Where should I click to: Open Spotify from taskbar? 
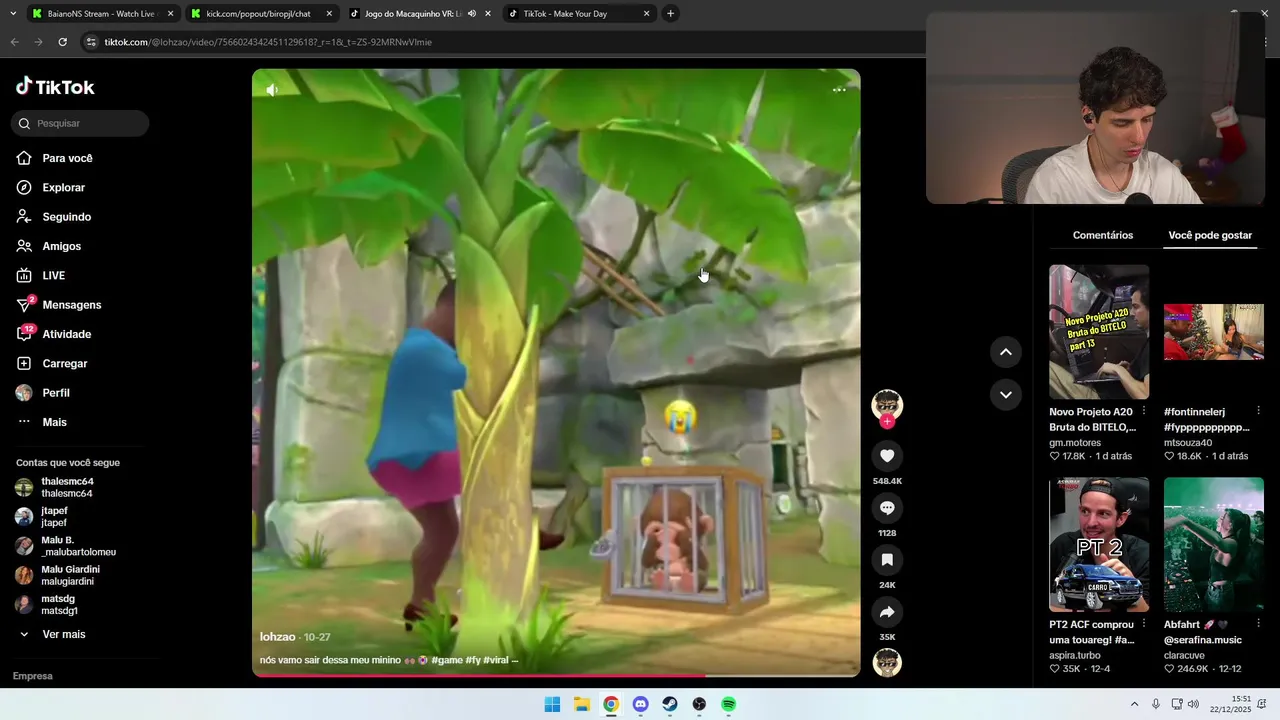click(x=729, y=704)
